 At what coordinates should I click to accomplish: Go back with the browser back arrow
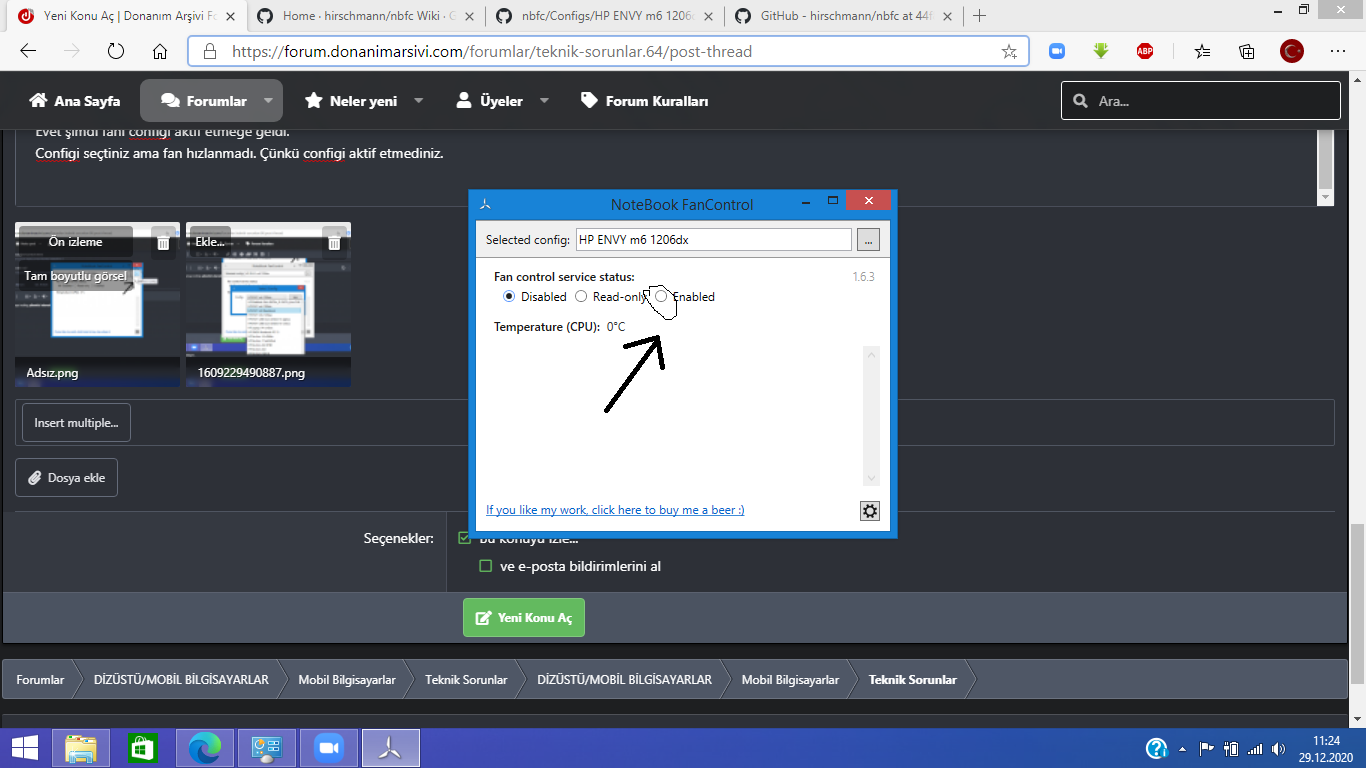tap(28, 52)
